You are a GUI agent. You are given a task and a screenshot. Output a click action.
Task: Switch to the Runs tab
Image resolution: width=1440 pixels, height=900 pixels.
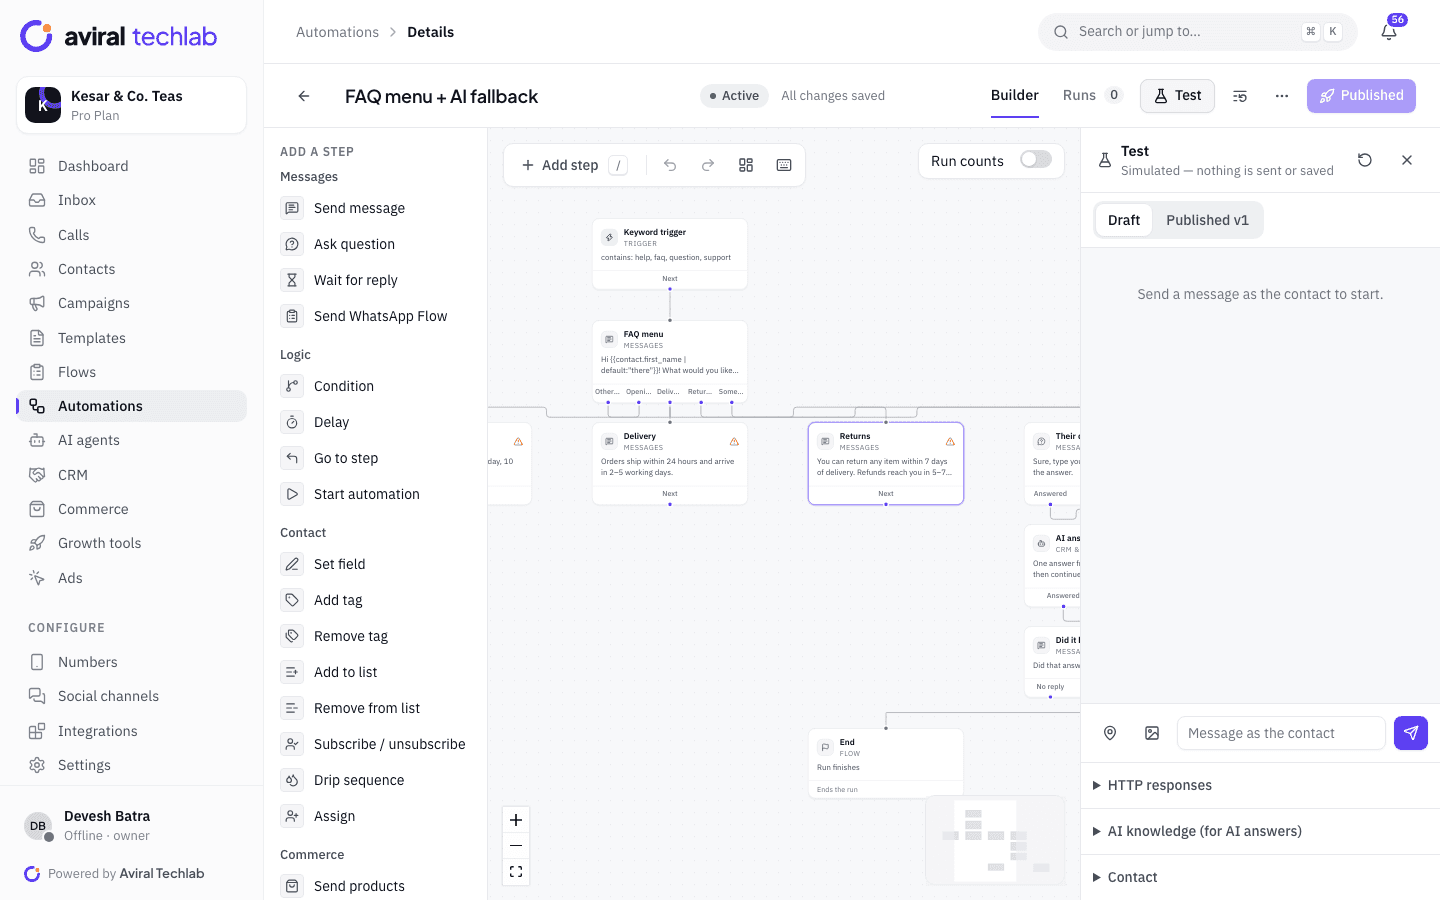1093,96
